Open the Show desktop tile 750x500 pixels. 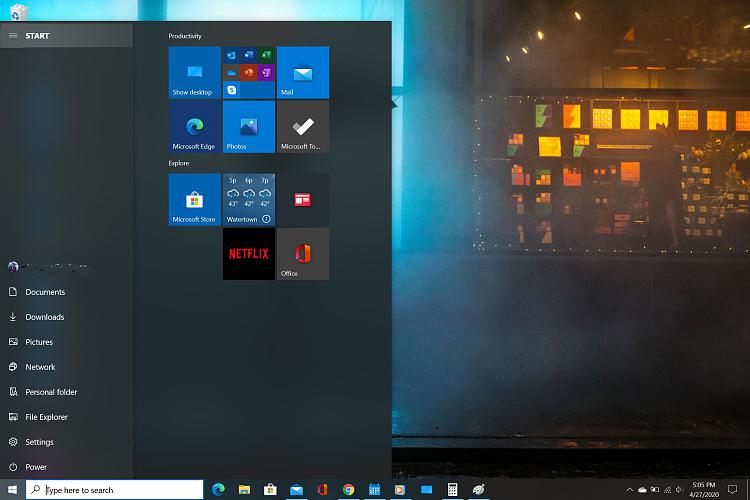[x=194, y=72]
